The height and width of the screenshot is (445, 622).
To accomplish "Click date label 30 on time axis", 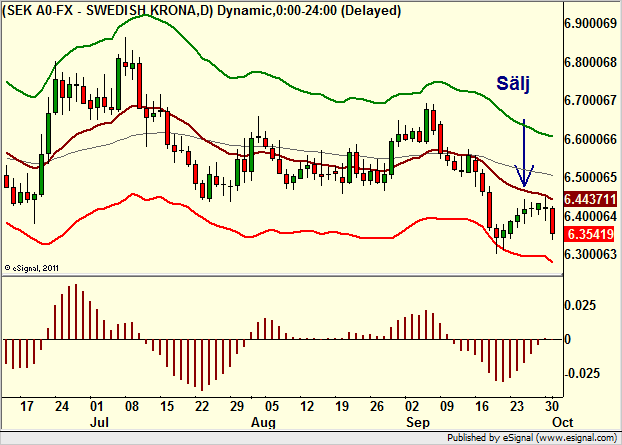I will click(x=552, y=407).
